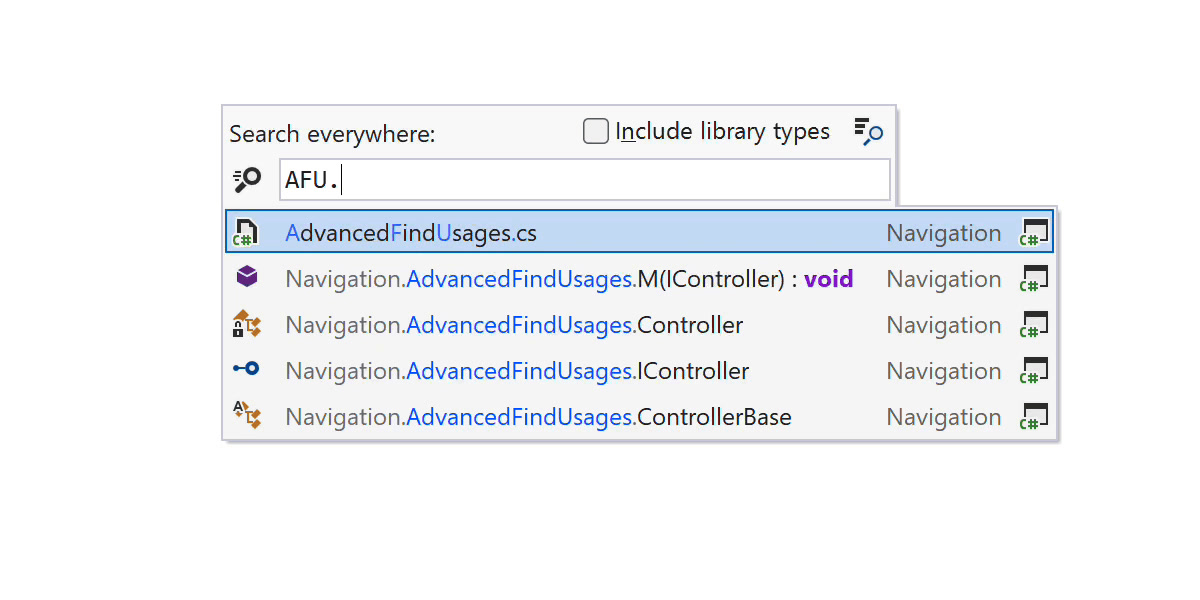Screen dimensions: 1200x600
Task: Click the interface icon next to IController
Action: (246, 369)
